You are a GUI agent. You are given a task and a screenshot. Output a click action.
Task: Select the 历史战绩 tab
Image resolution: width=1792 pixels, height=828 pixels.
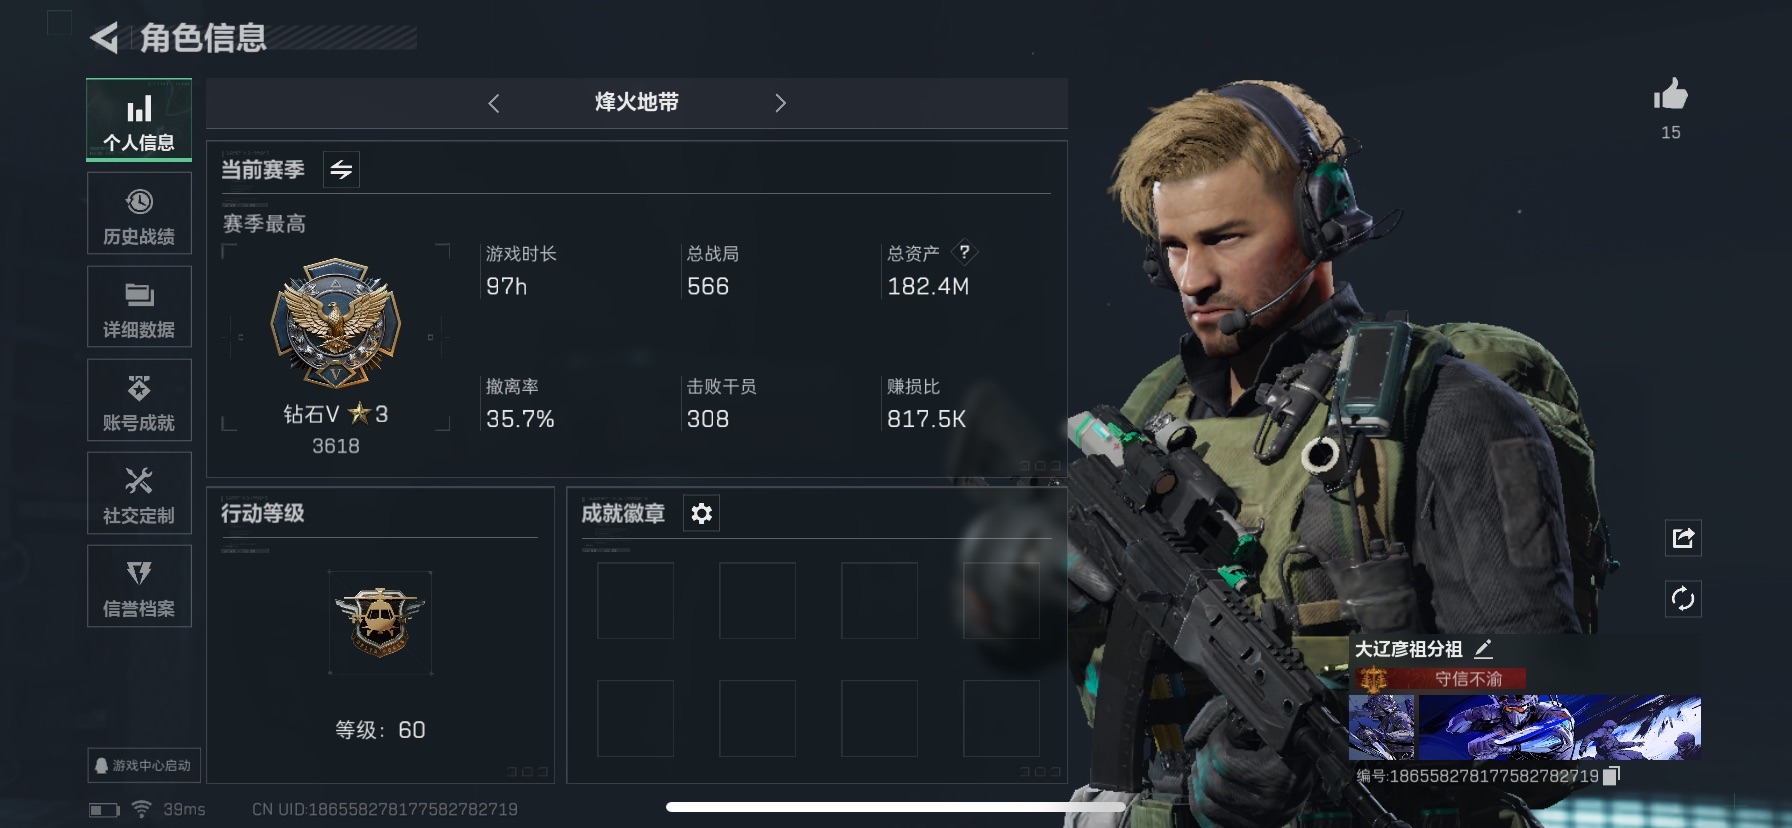tap(139, 215)
